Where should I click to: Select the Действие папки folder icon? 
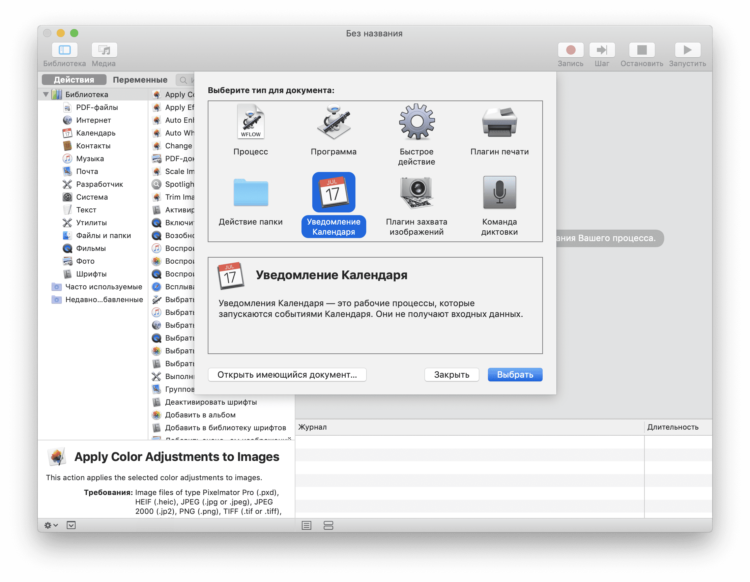(251, 192)
